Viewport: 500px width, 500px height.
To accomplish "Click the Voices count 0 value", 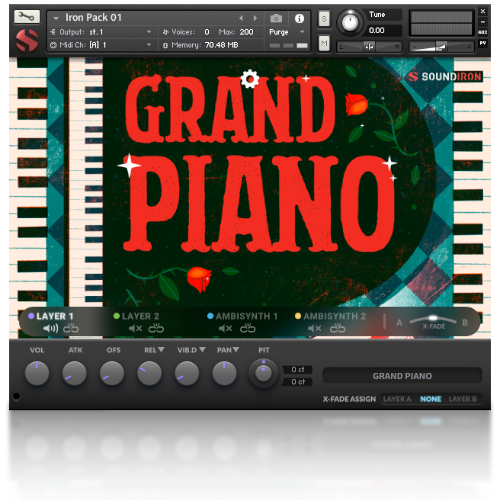I will pos(207,32).
